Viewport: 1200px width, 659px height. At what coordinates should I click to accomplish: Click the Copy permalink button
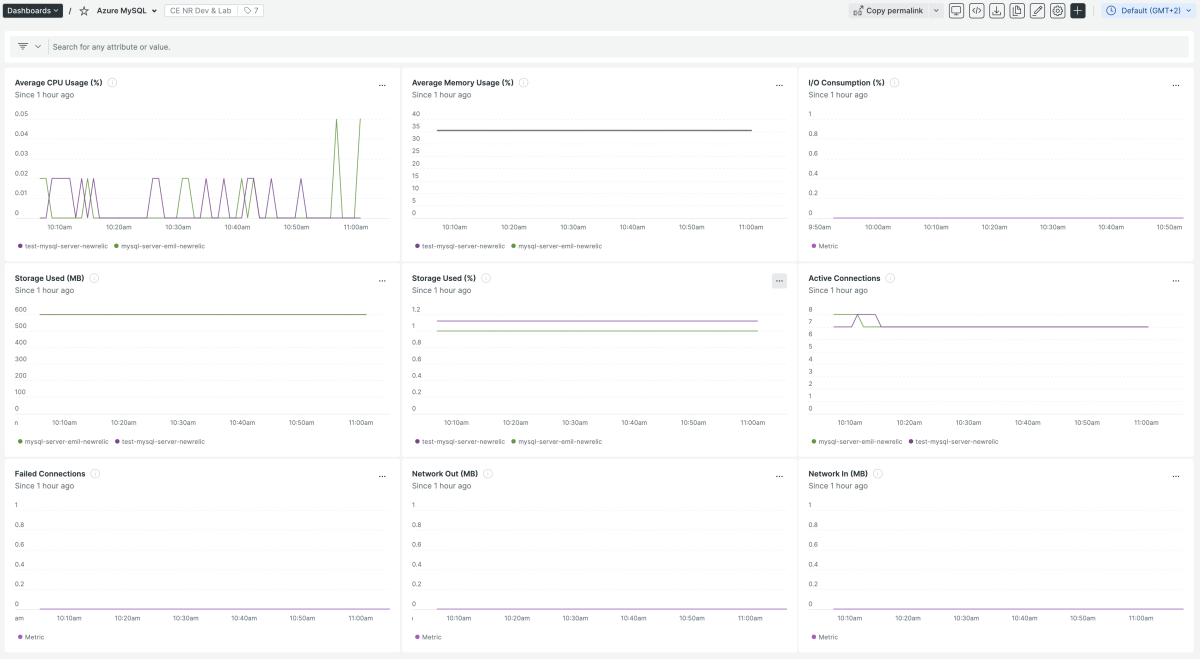pos(887,11)
